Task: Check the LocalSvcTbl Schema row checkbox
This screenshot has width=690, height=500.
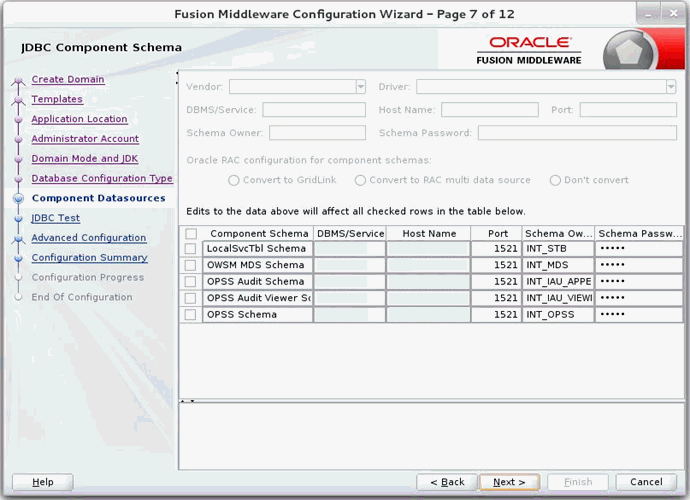Action: tap(191, 249)
